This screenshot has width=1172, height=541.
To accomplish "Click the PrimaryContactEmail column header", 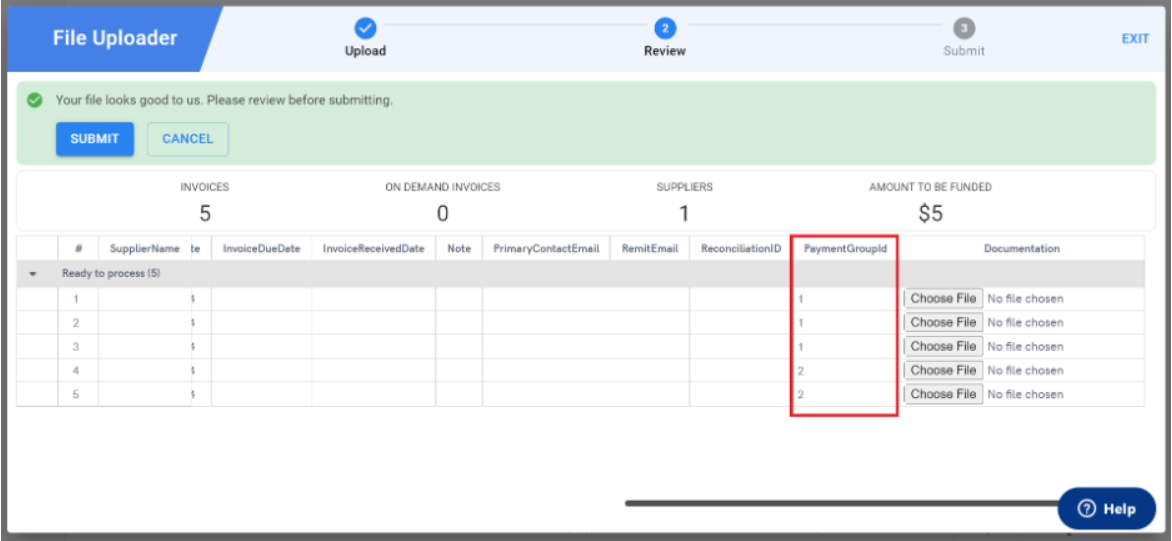I will [546, 249].
